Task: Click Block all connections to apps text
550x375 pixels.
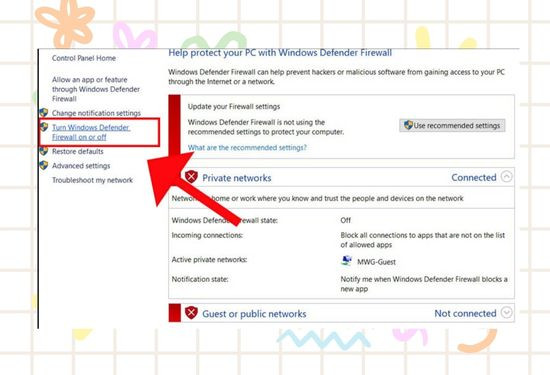Action: (423, 240)
